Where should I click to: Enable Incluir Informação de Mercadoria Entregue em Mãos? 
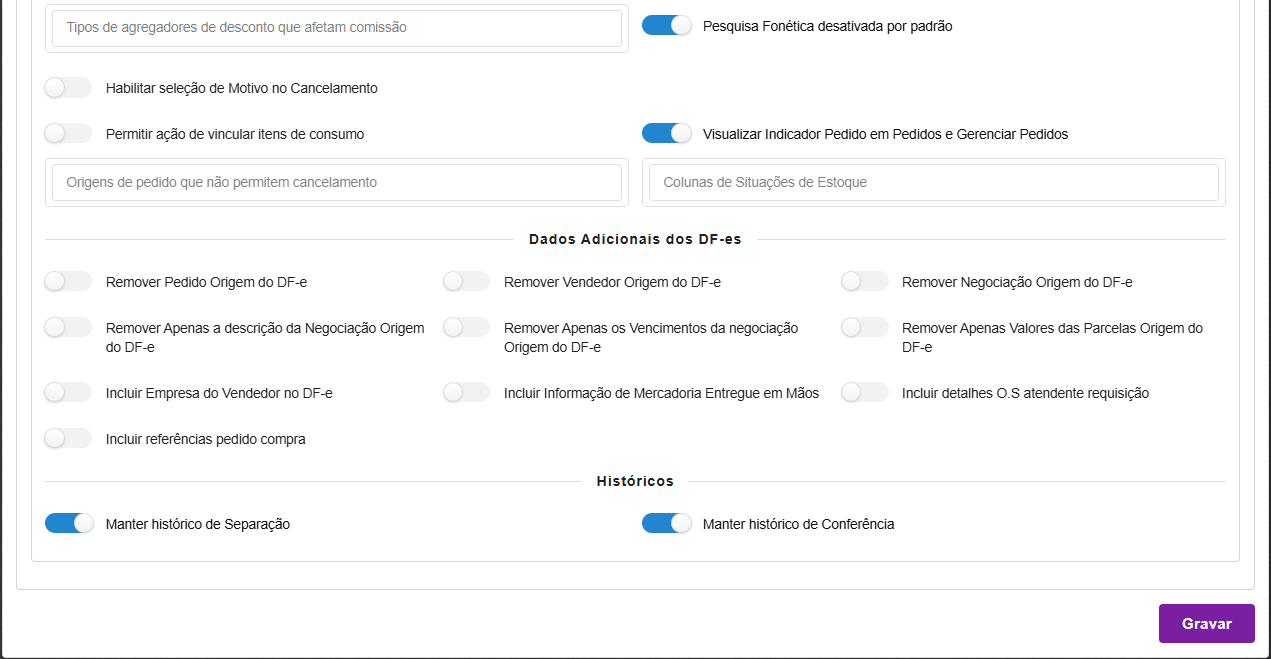point(466,392)
